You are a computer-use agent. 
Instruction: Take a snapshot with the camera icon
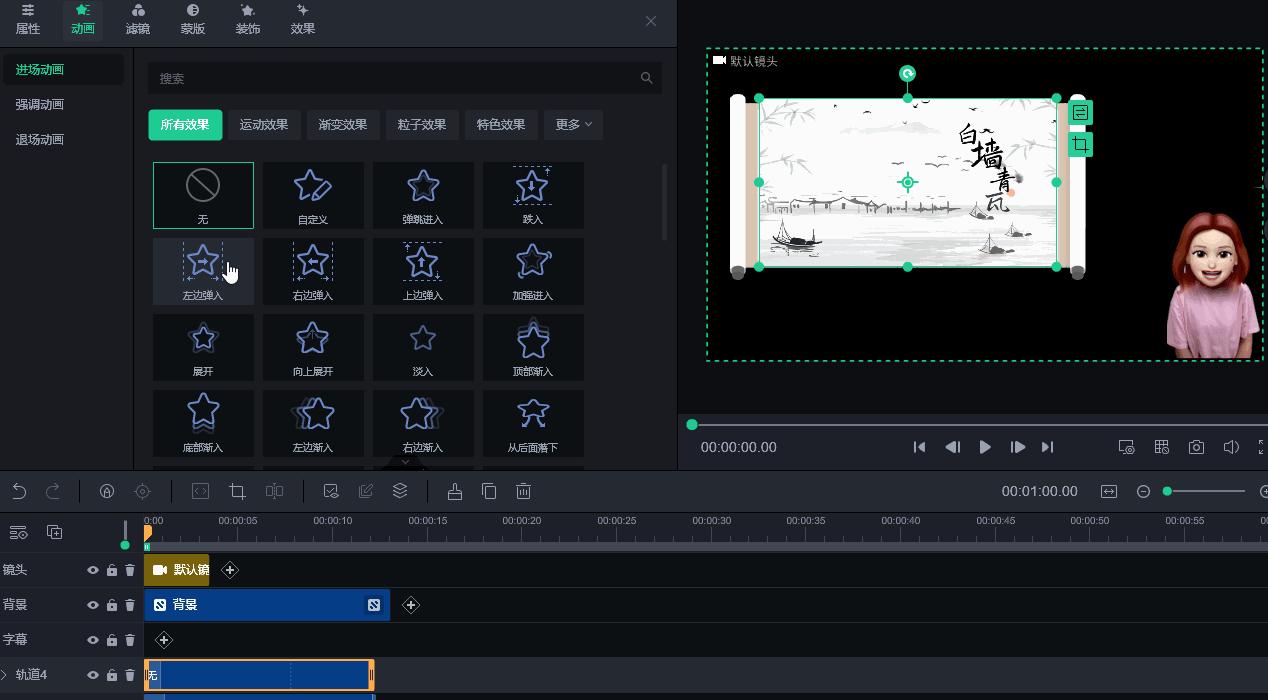(1196, 447)
